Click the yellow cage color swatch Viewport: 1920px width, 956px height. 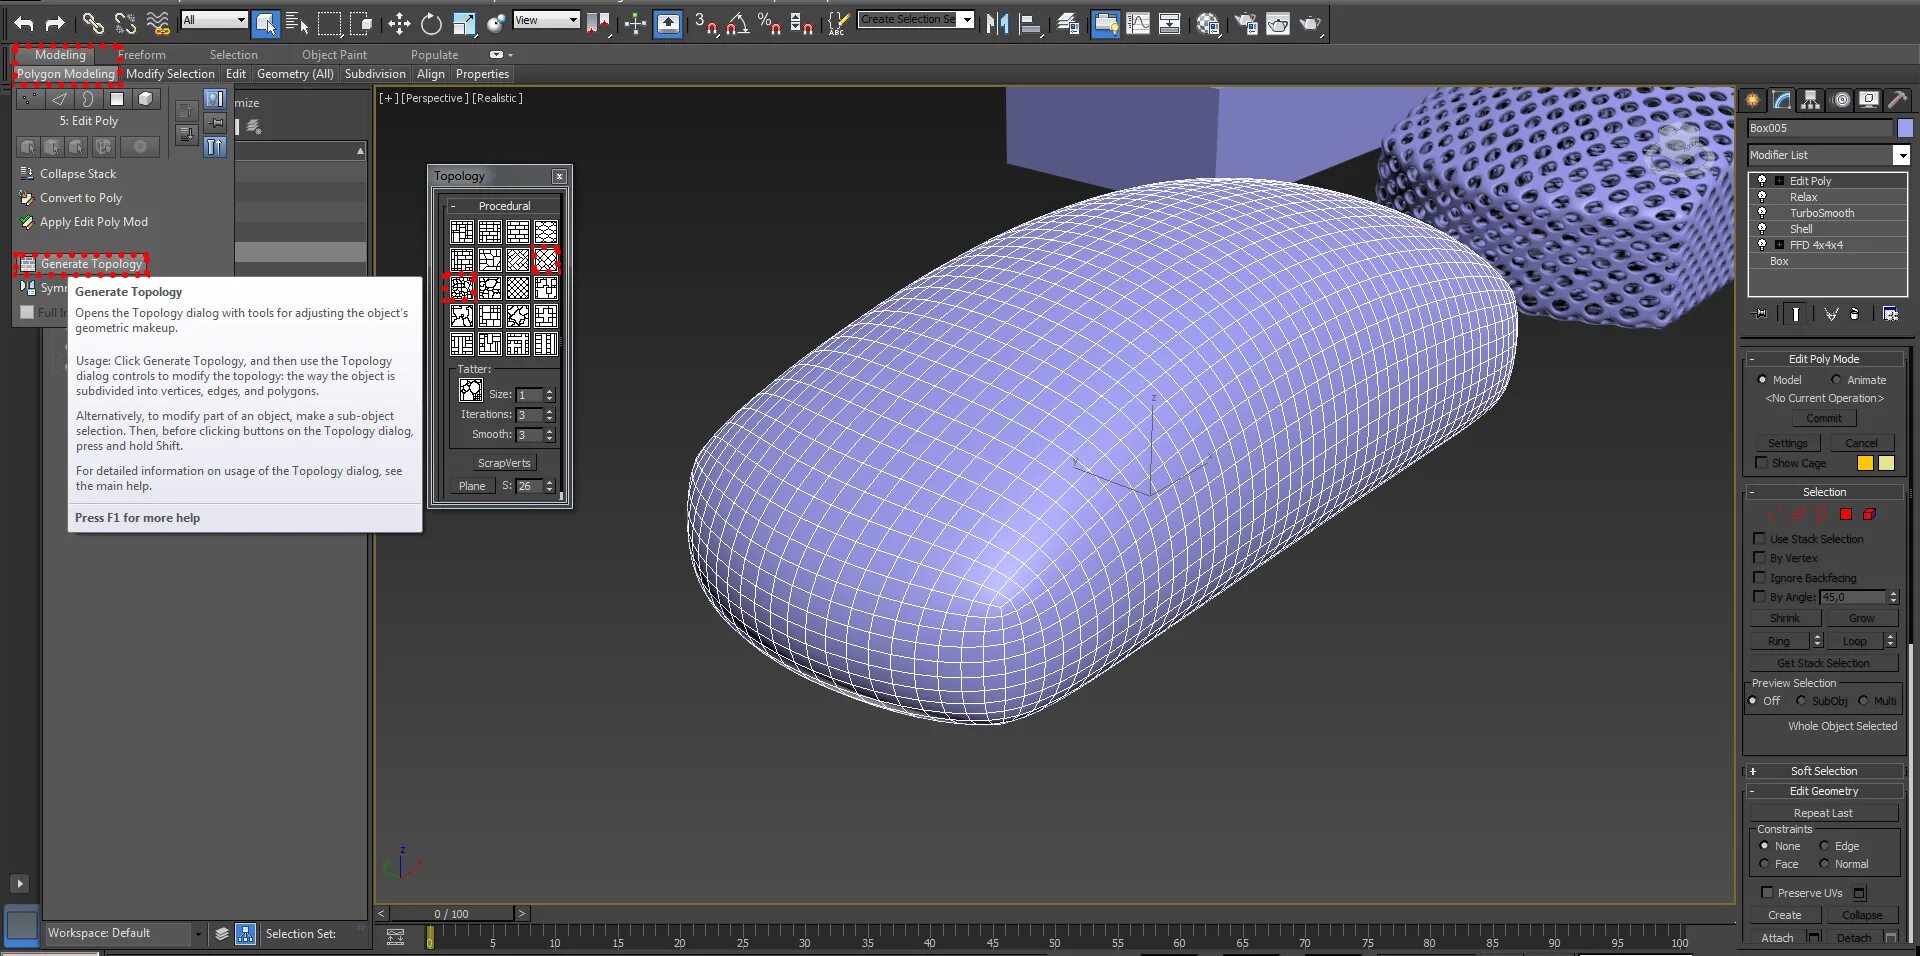(1866, 464)
